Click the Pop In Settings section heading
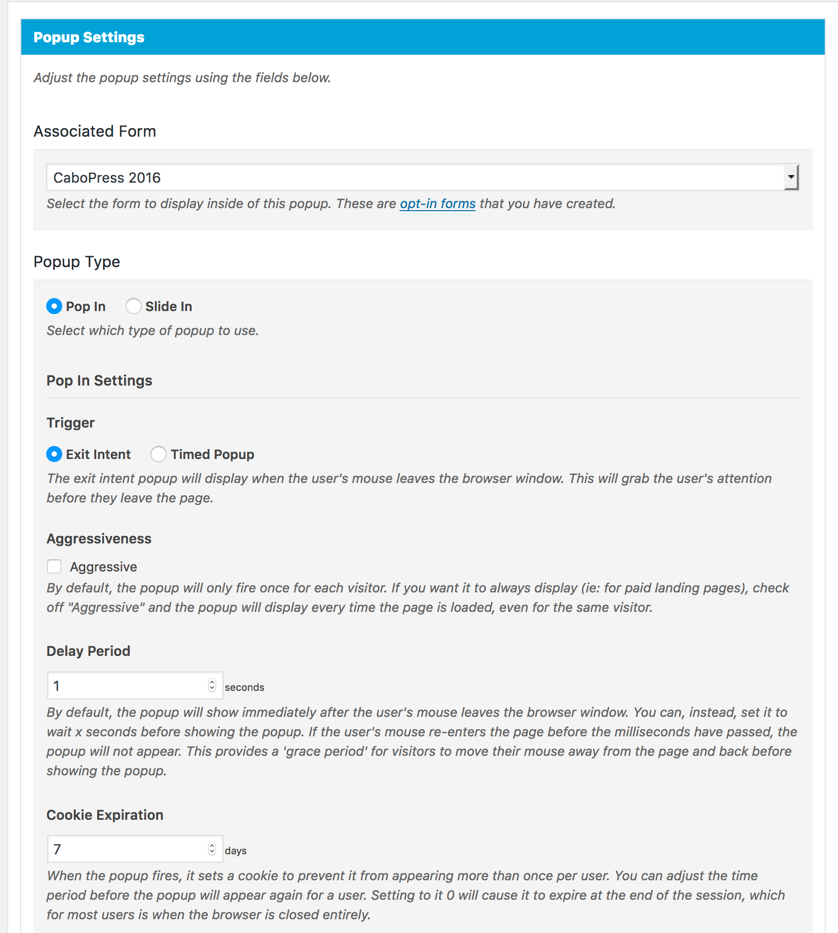Image resolution: width=838 pixels, height=933 pixels. 99,381
